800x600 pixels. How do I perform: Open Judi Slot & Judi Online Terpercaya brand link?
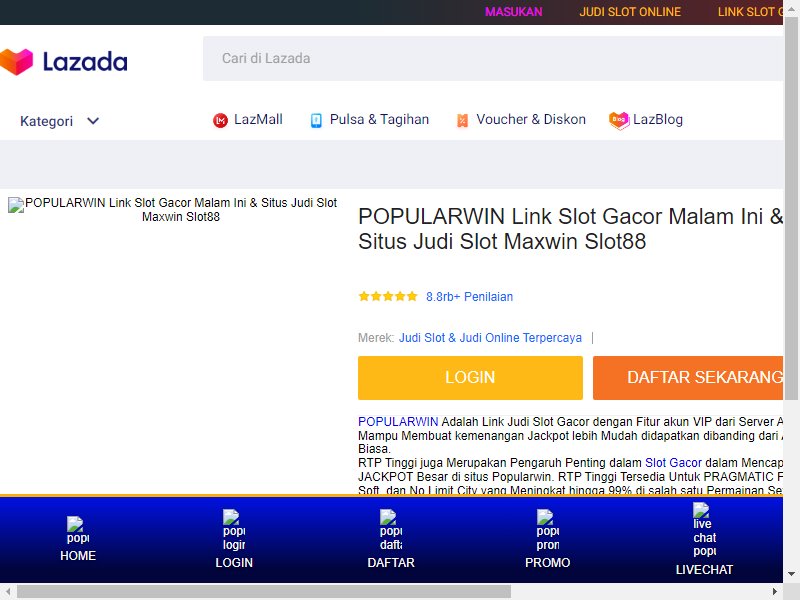(x=490, y=338)
